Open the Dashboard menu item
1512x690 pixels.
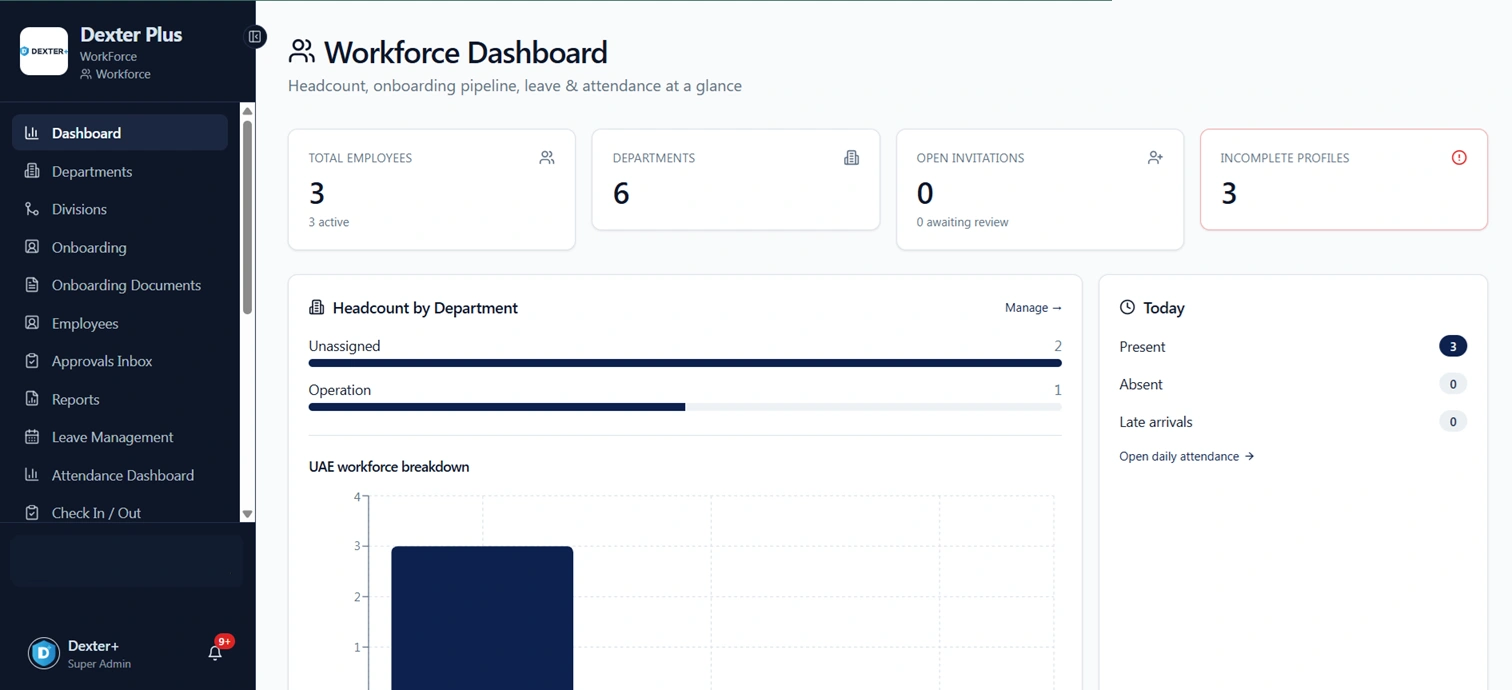(120, 133)
